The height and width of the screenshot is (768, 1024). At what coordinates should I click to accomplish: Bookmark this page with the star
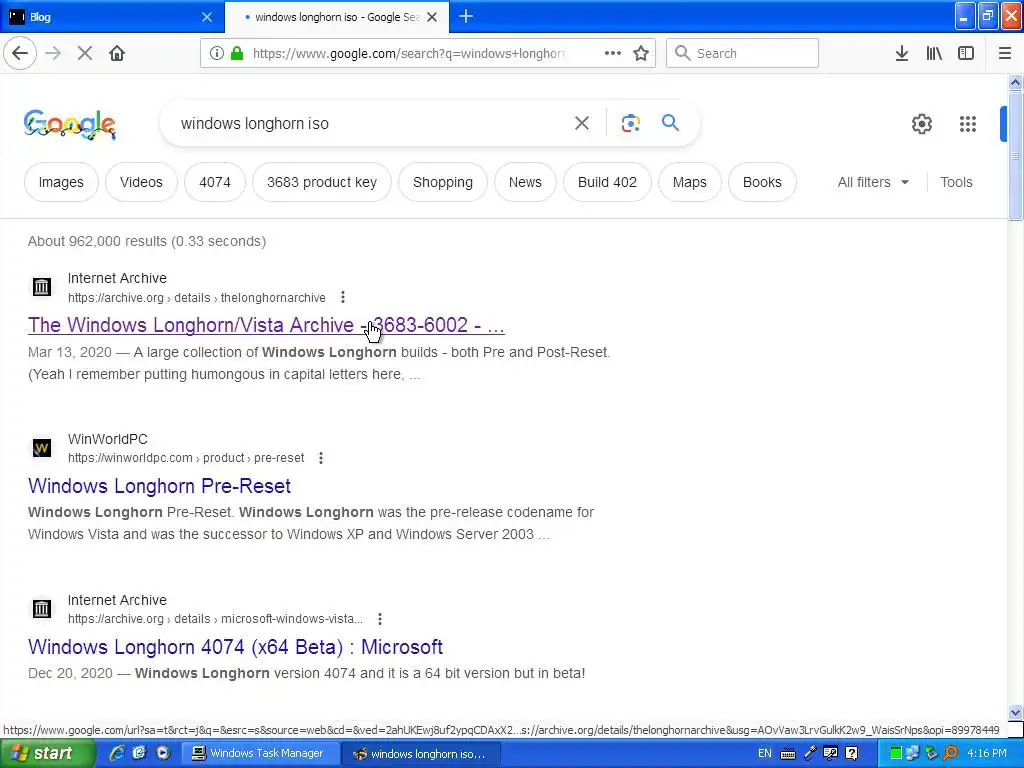click(641, 54)
